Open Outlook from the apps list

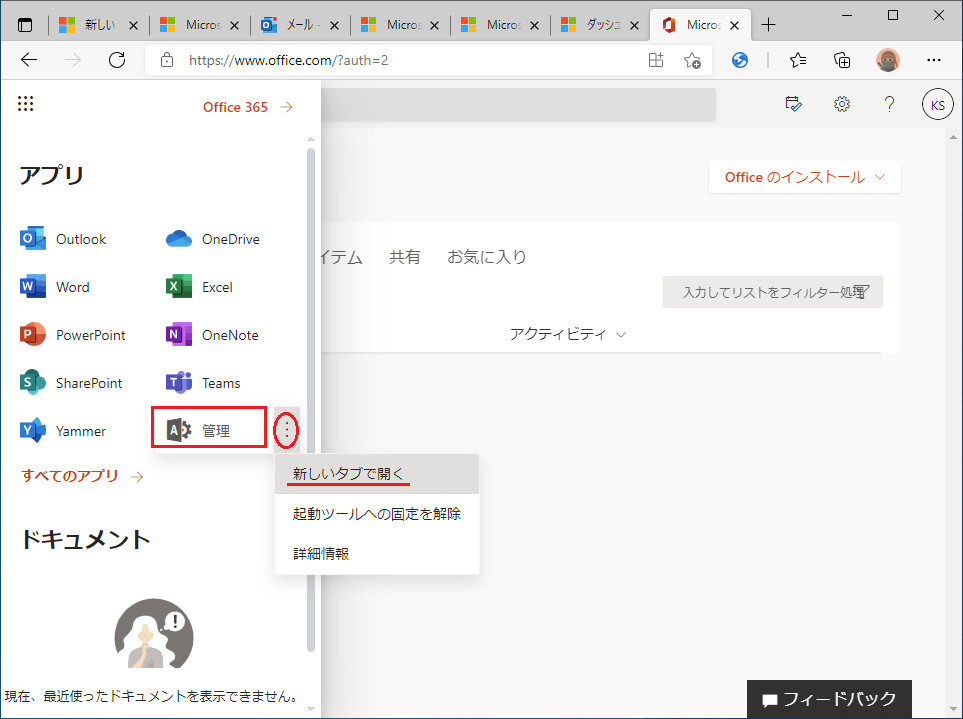(x=63, y=239)
